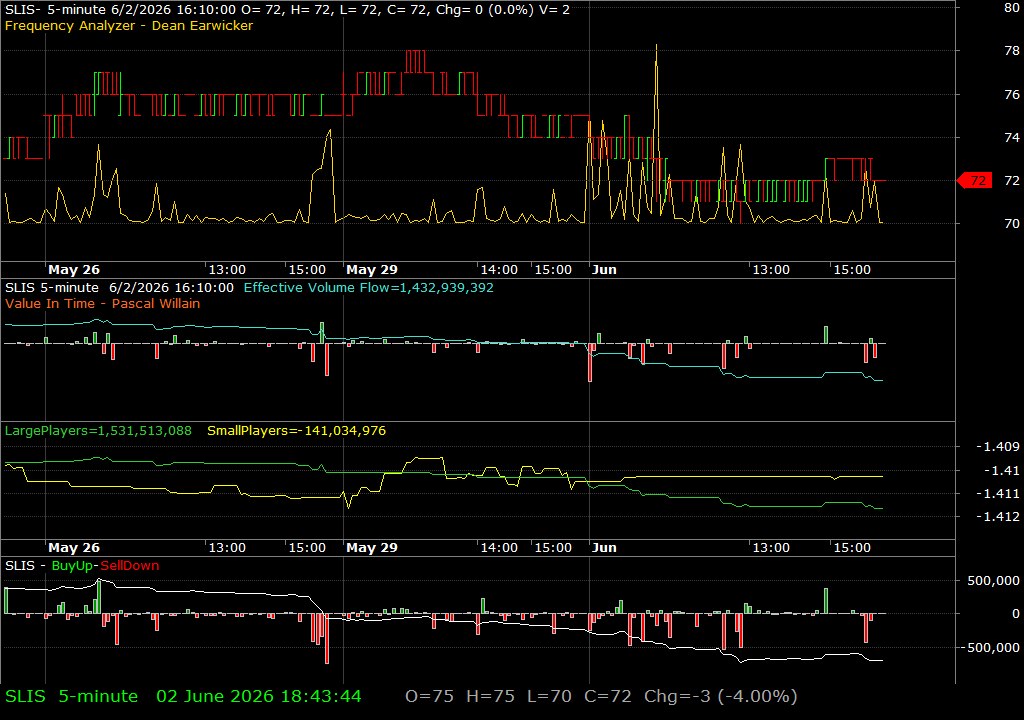Click the status bar H=75 value
Viewport: 1024px width, 720px height.
[490, 696]
